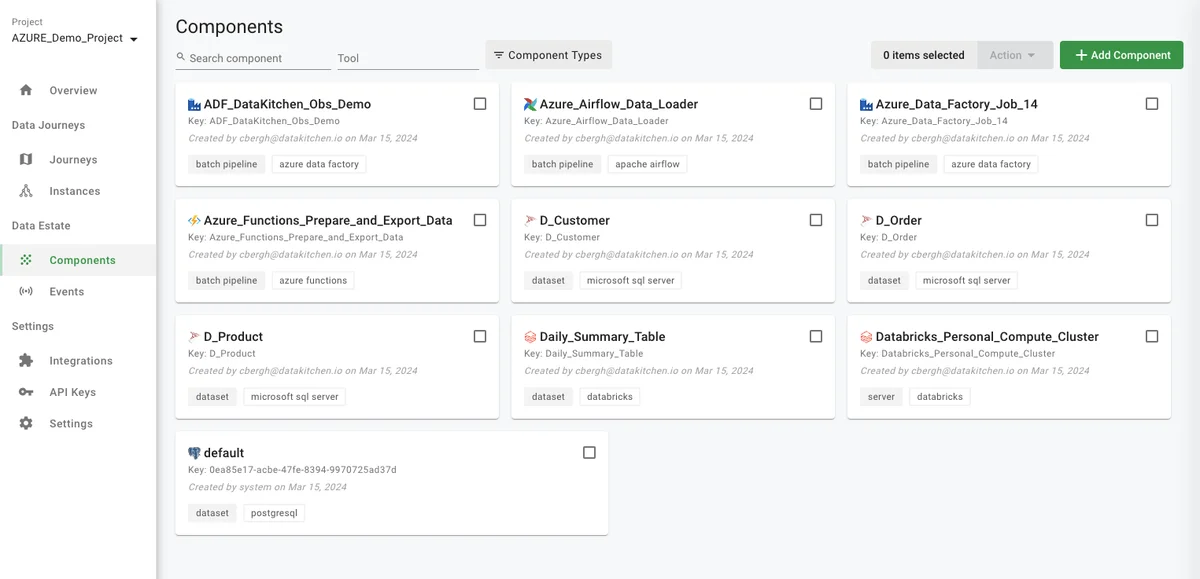This screenshot has width=1200, height=579.
Task: Click the Airflow icon on Azure_Airflow_Data_Loader card
Action: click(x=530, y=104)
